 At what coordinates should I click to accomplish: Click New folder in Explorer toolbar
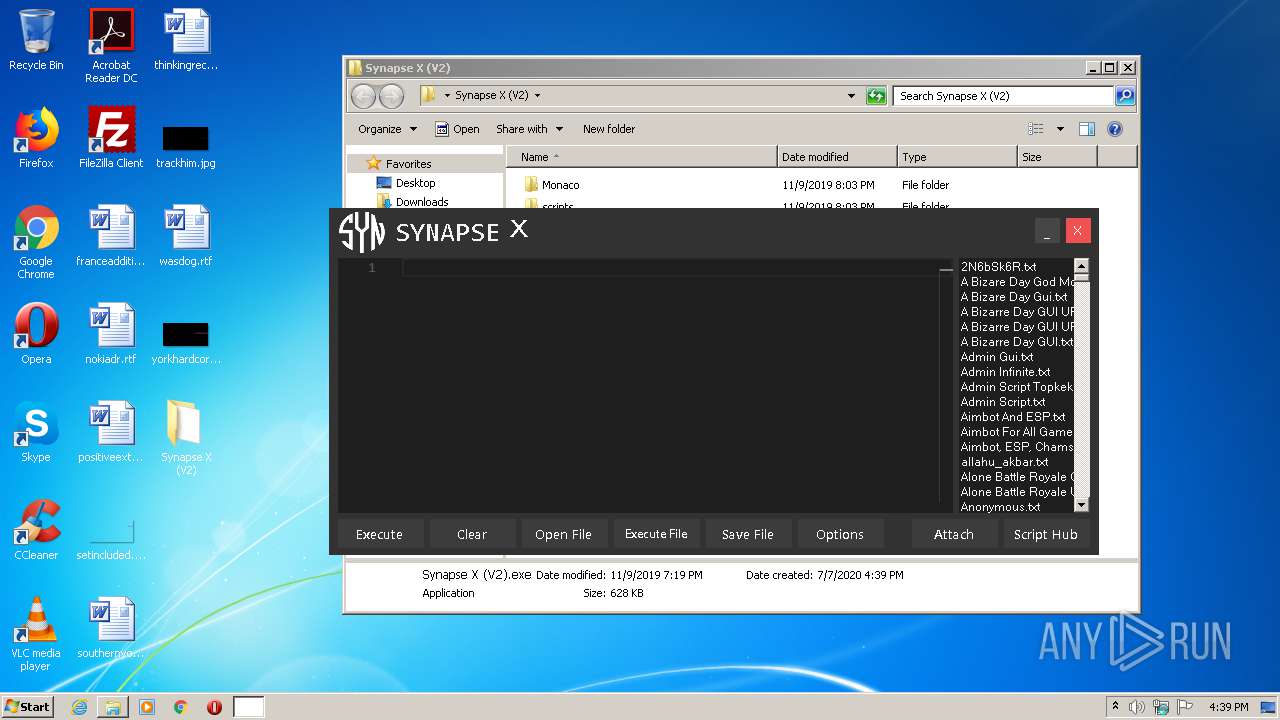609,129
